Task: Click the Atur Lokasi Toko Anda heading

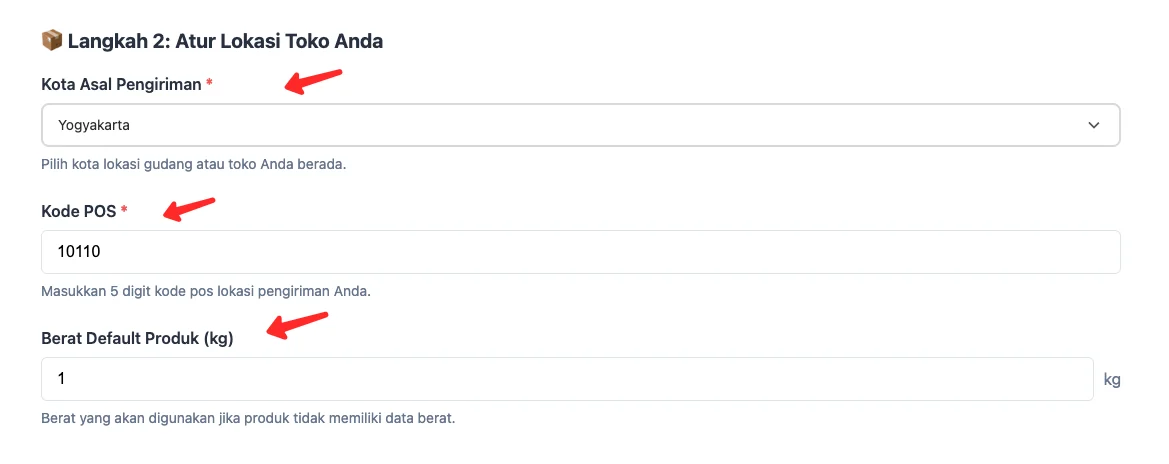Action: [225, 41]
